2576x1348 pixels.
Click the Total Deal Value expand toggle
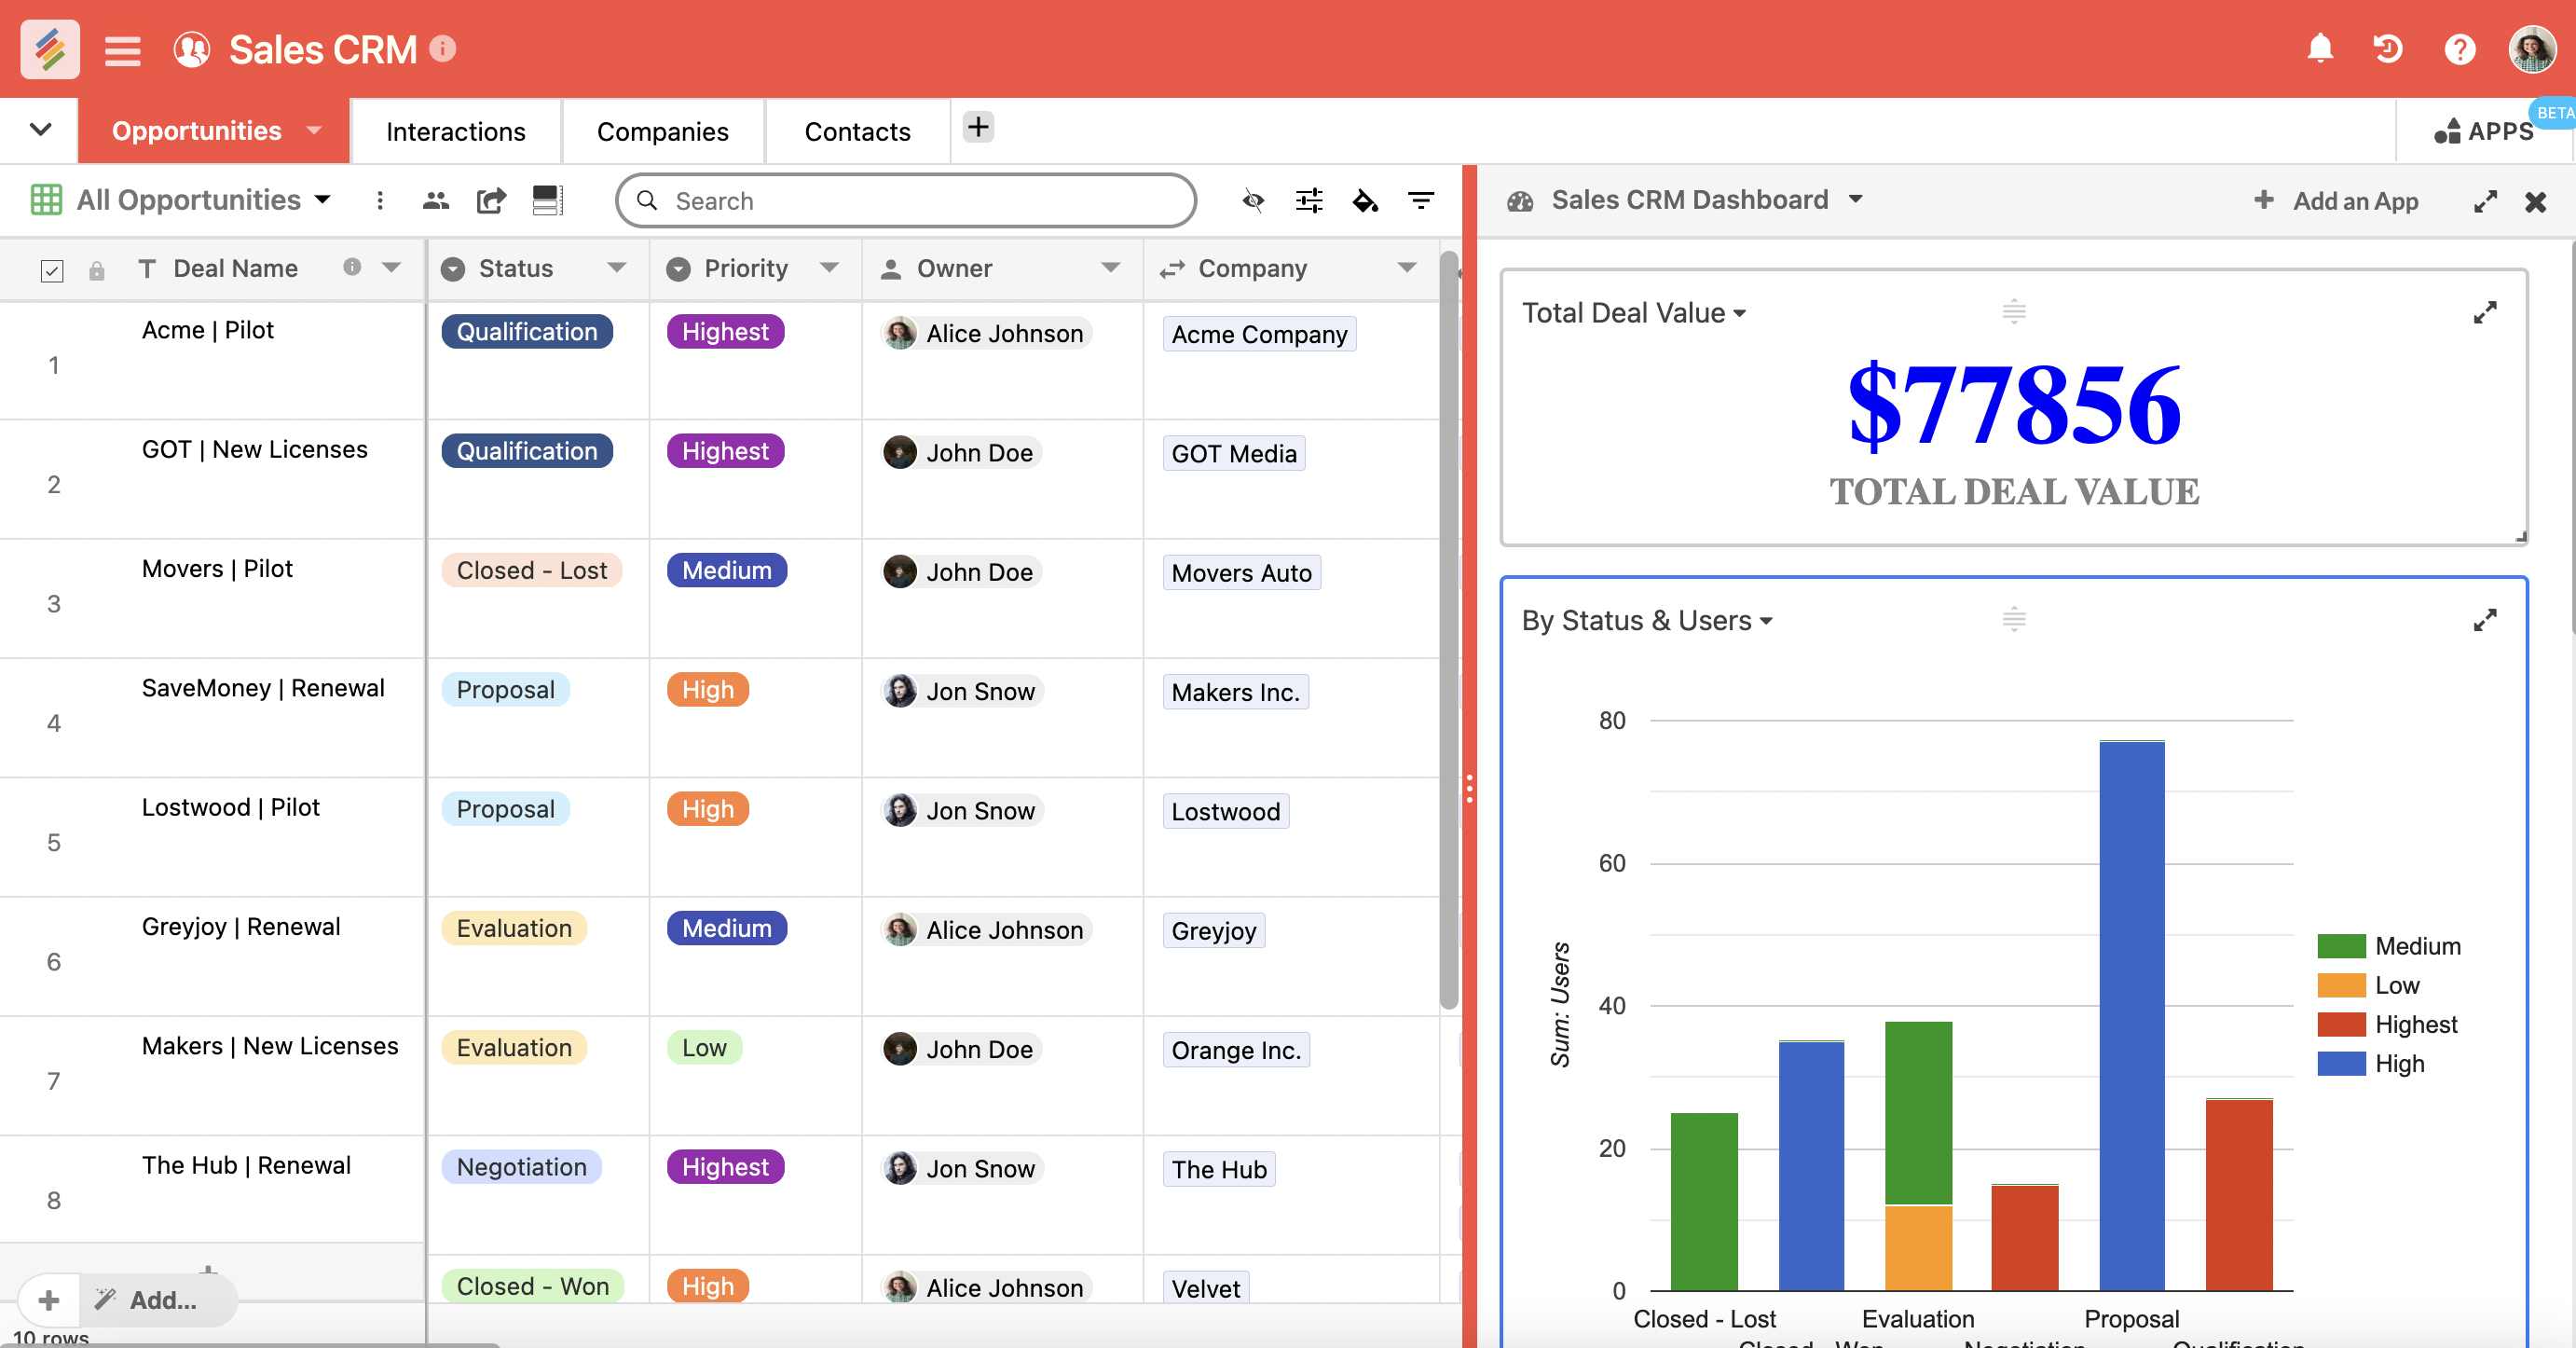[x=2485, y=312]
